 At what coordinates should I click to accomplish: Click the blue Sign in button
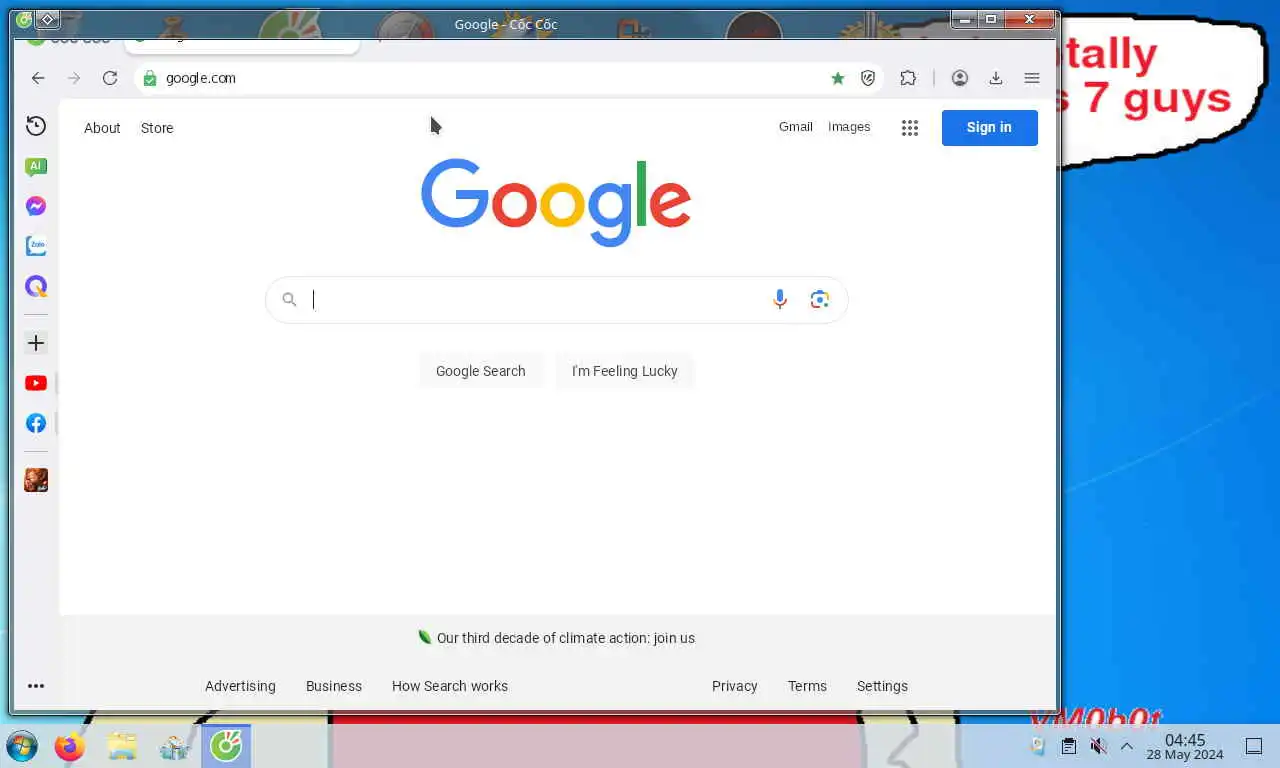click(x=990, y=127)
